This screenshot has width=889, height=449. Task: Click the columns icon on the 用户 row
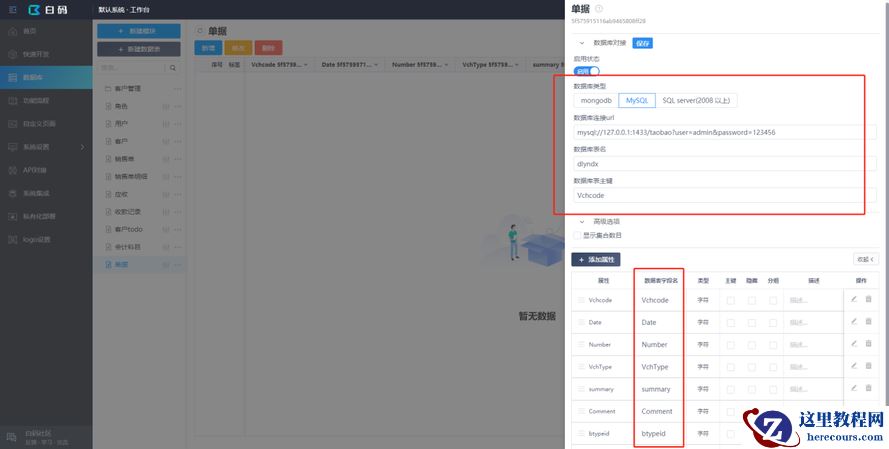tap(166, 124)
